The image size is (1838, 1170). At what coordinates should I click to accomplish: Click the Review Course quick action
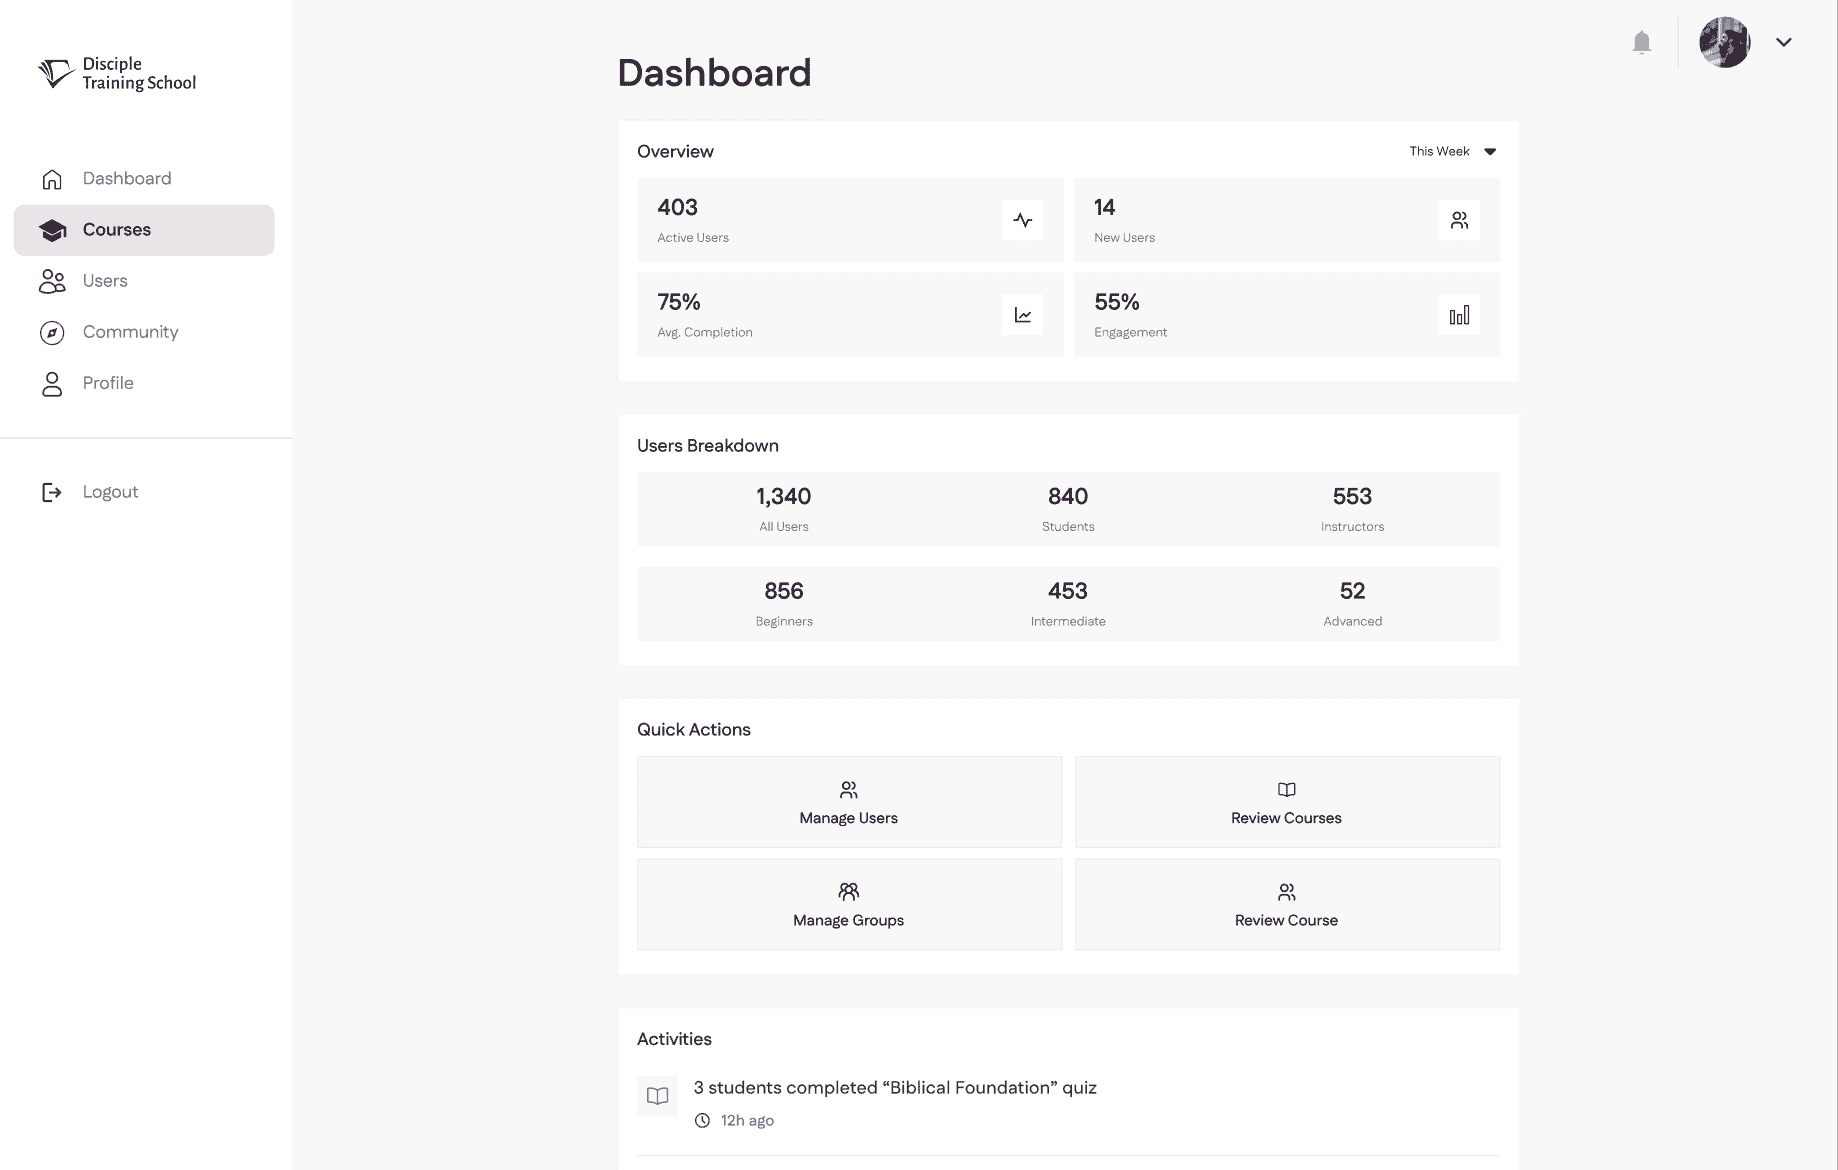click(1287, 904)
